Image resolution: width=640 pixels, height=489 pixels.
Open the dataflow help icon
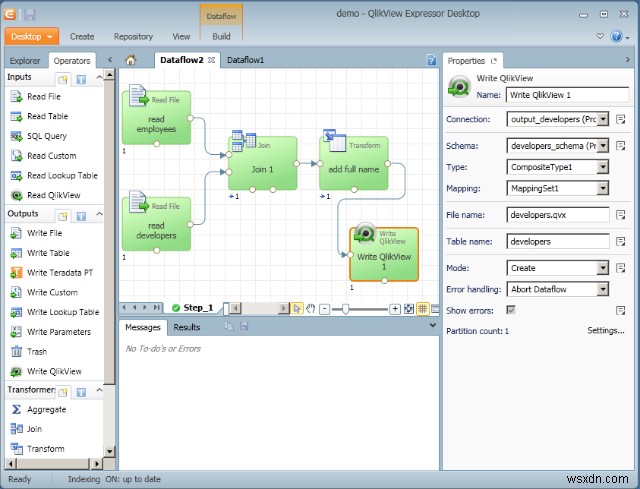[x=431, y=60]
